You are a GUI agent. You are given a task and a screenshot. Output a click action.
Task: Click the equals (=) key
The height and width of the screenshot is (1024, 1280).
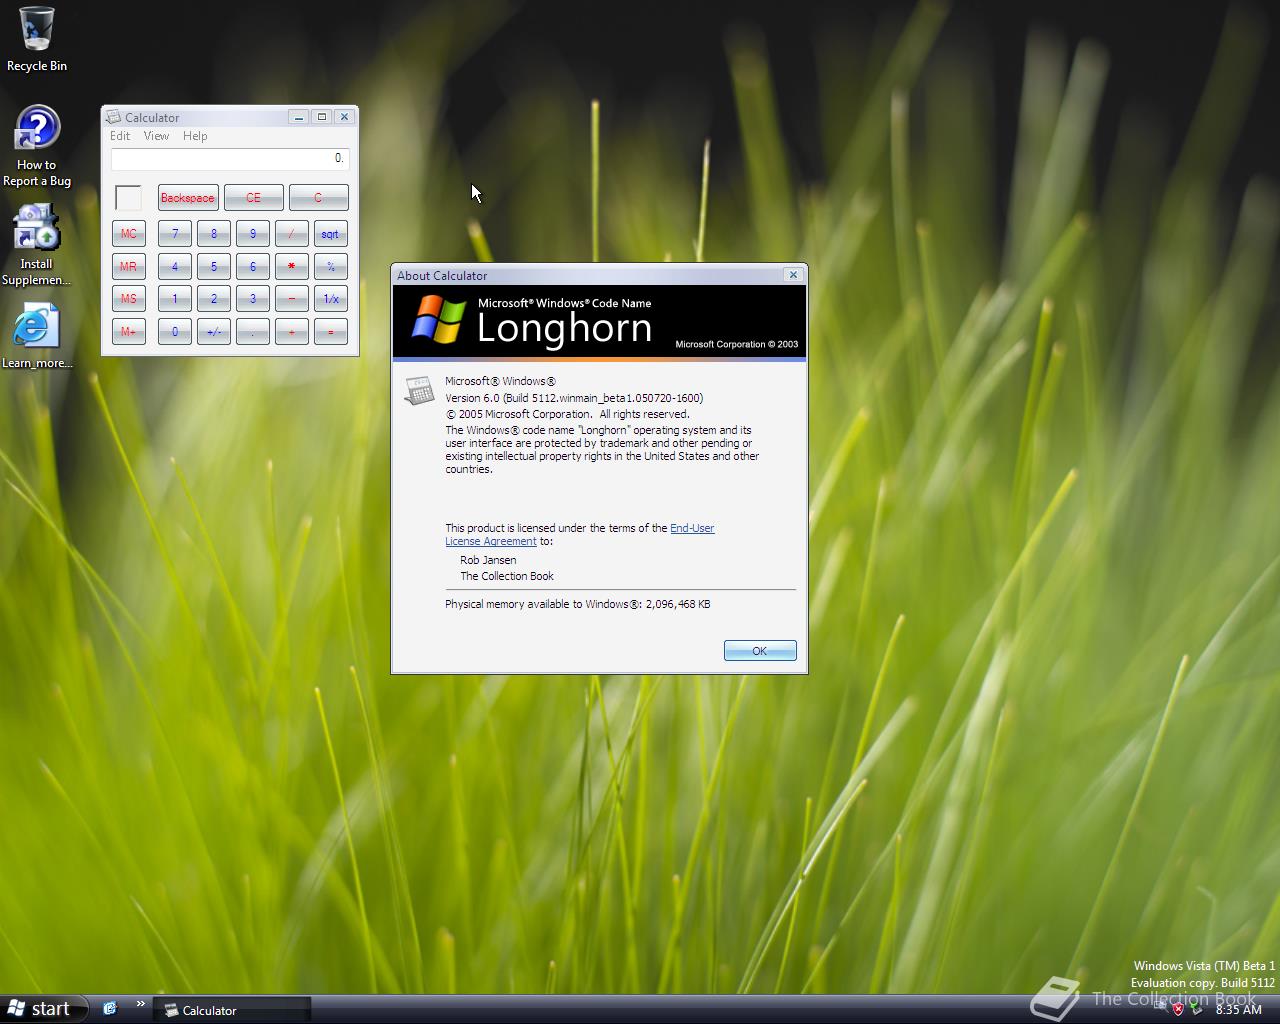pos(331,332)
